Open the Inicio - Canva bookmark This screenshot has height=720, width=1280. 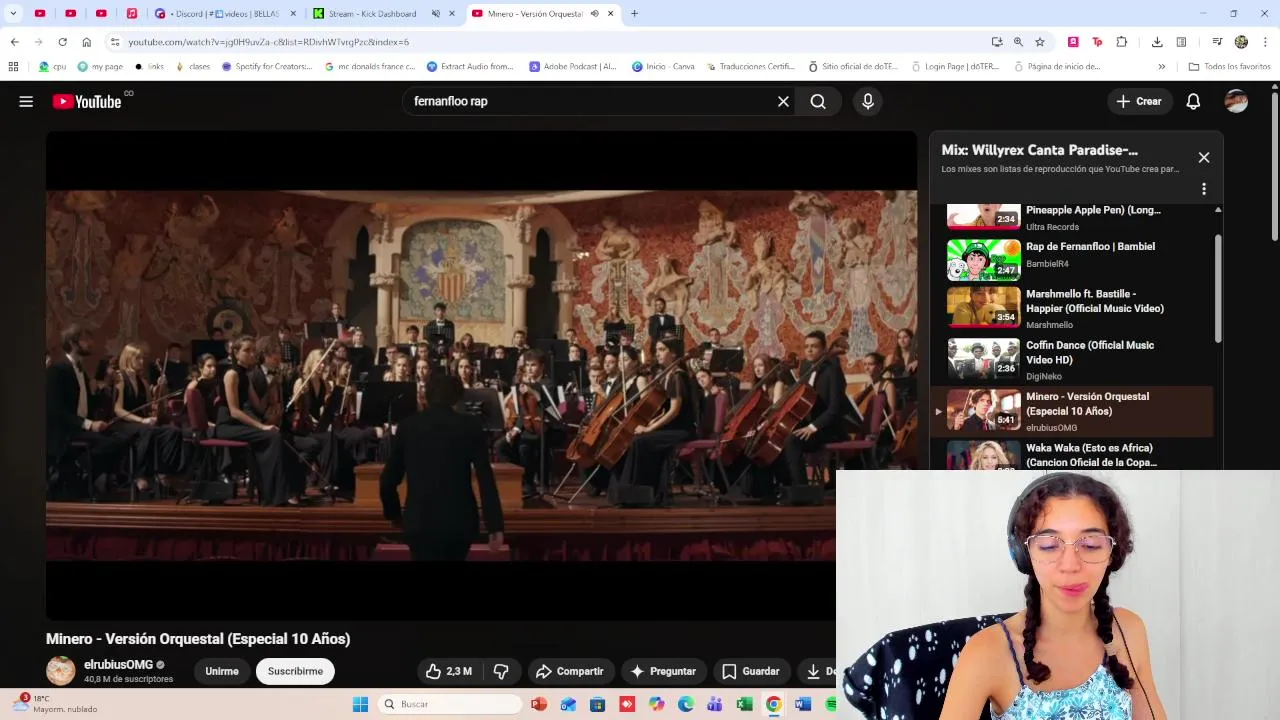pyautogui.click(x=663, y=67)
